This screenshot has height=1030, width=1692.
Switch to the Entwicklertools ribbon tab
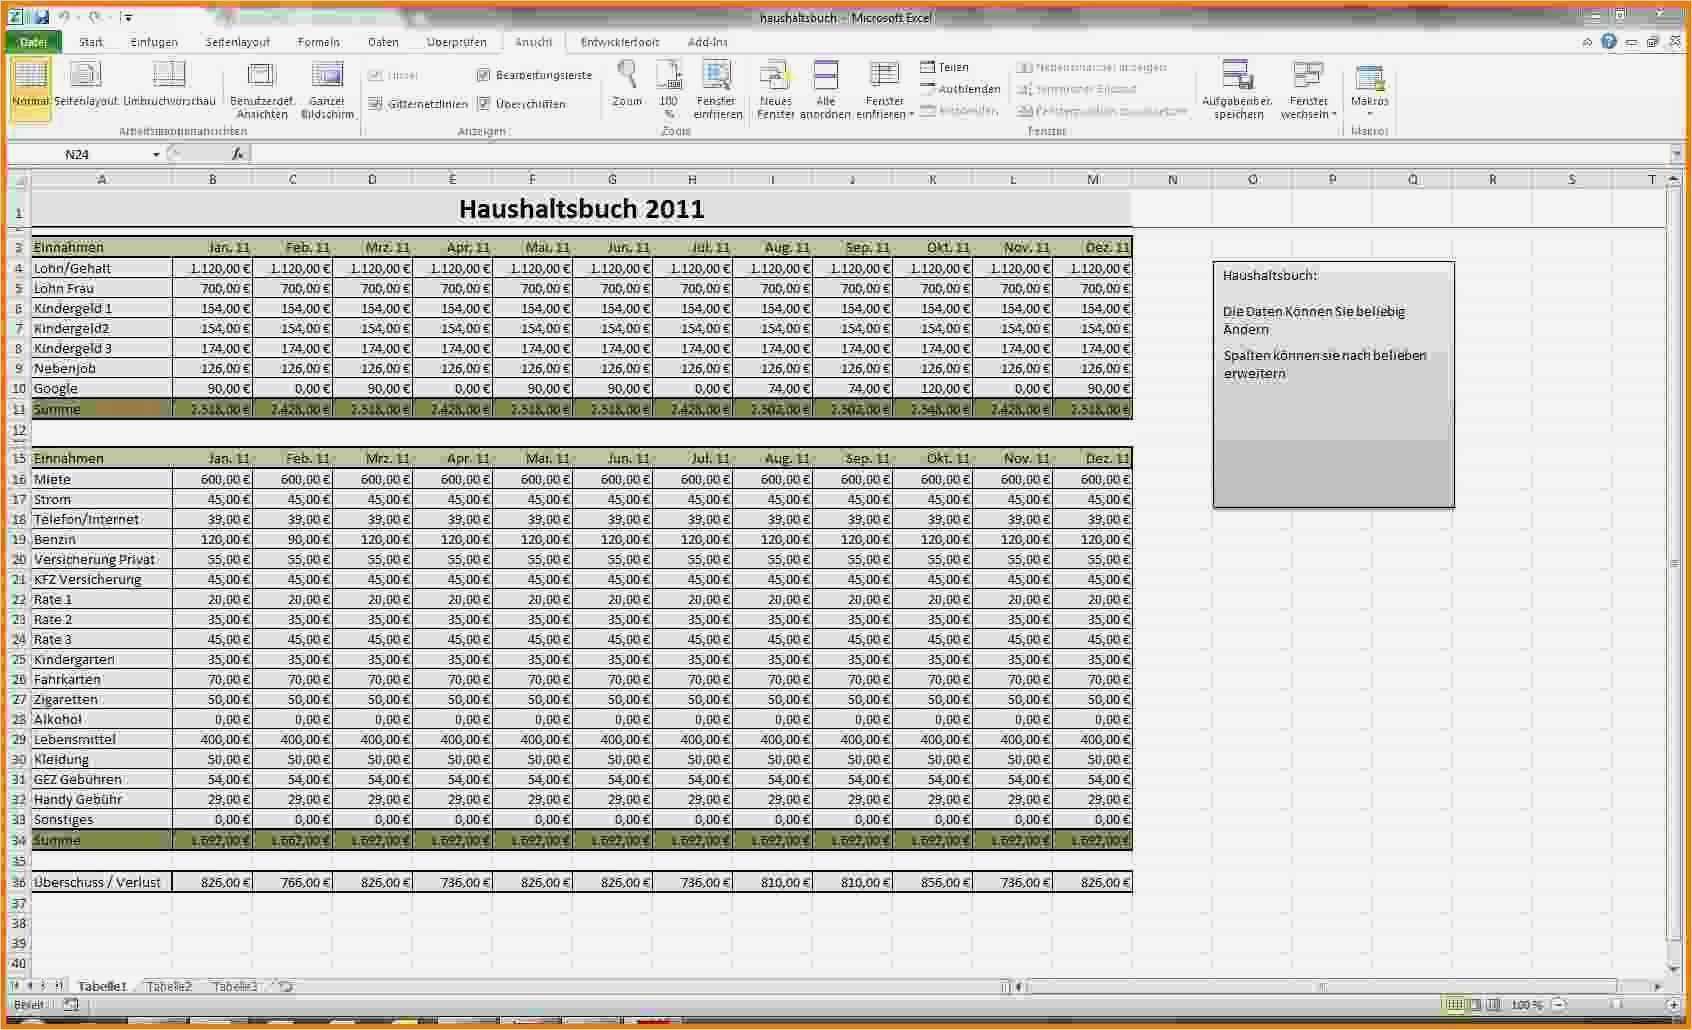point(620,42)
